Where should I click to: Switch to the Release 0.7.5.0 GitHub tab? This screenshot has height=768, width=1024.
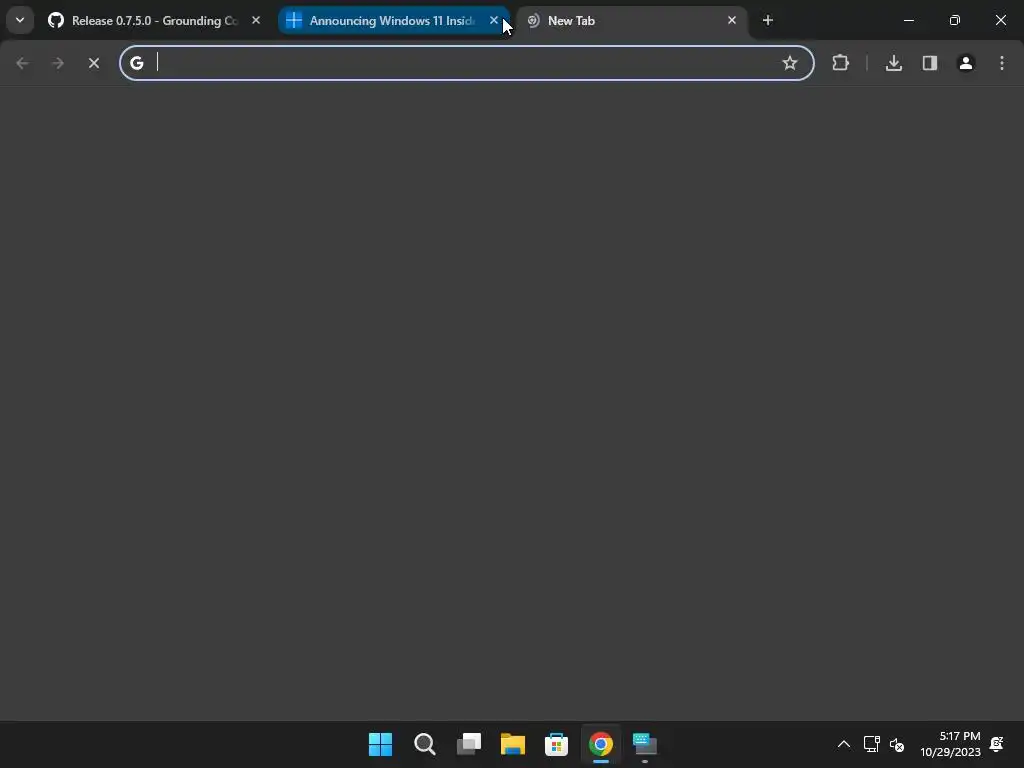pyautogui.click(x=155, y=21)
